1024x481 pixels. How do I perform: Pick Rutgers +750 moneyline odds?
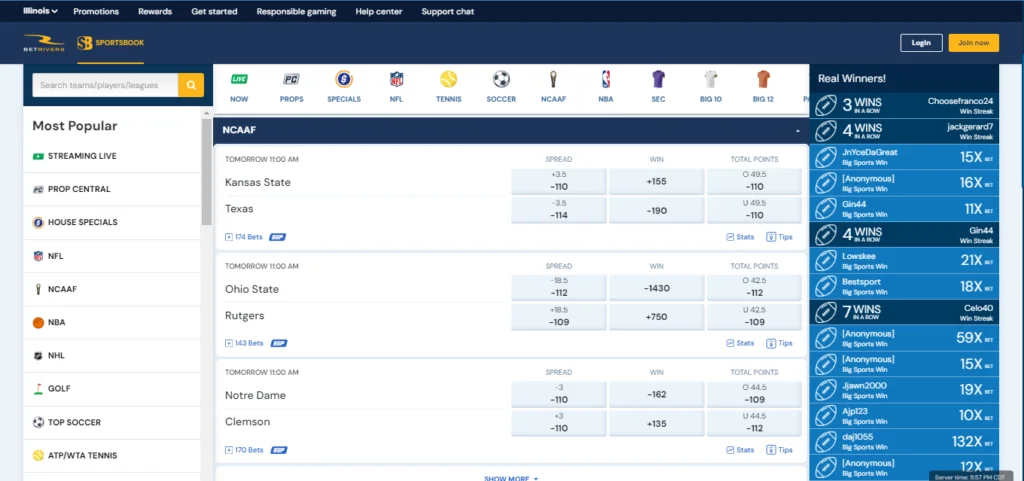coord(656,315)
